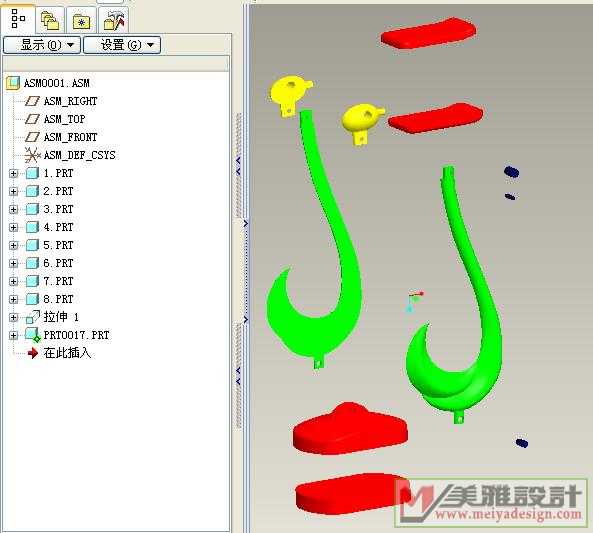
Task: Click the yellow cap part near top left
Action: [x=290, y=96]
